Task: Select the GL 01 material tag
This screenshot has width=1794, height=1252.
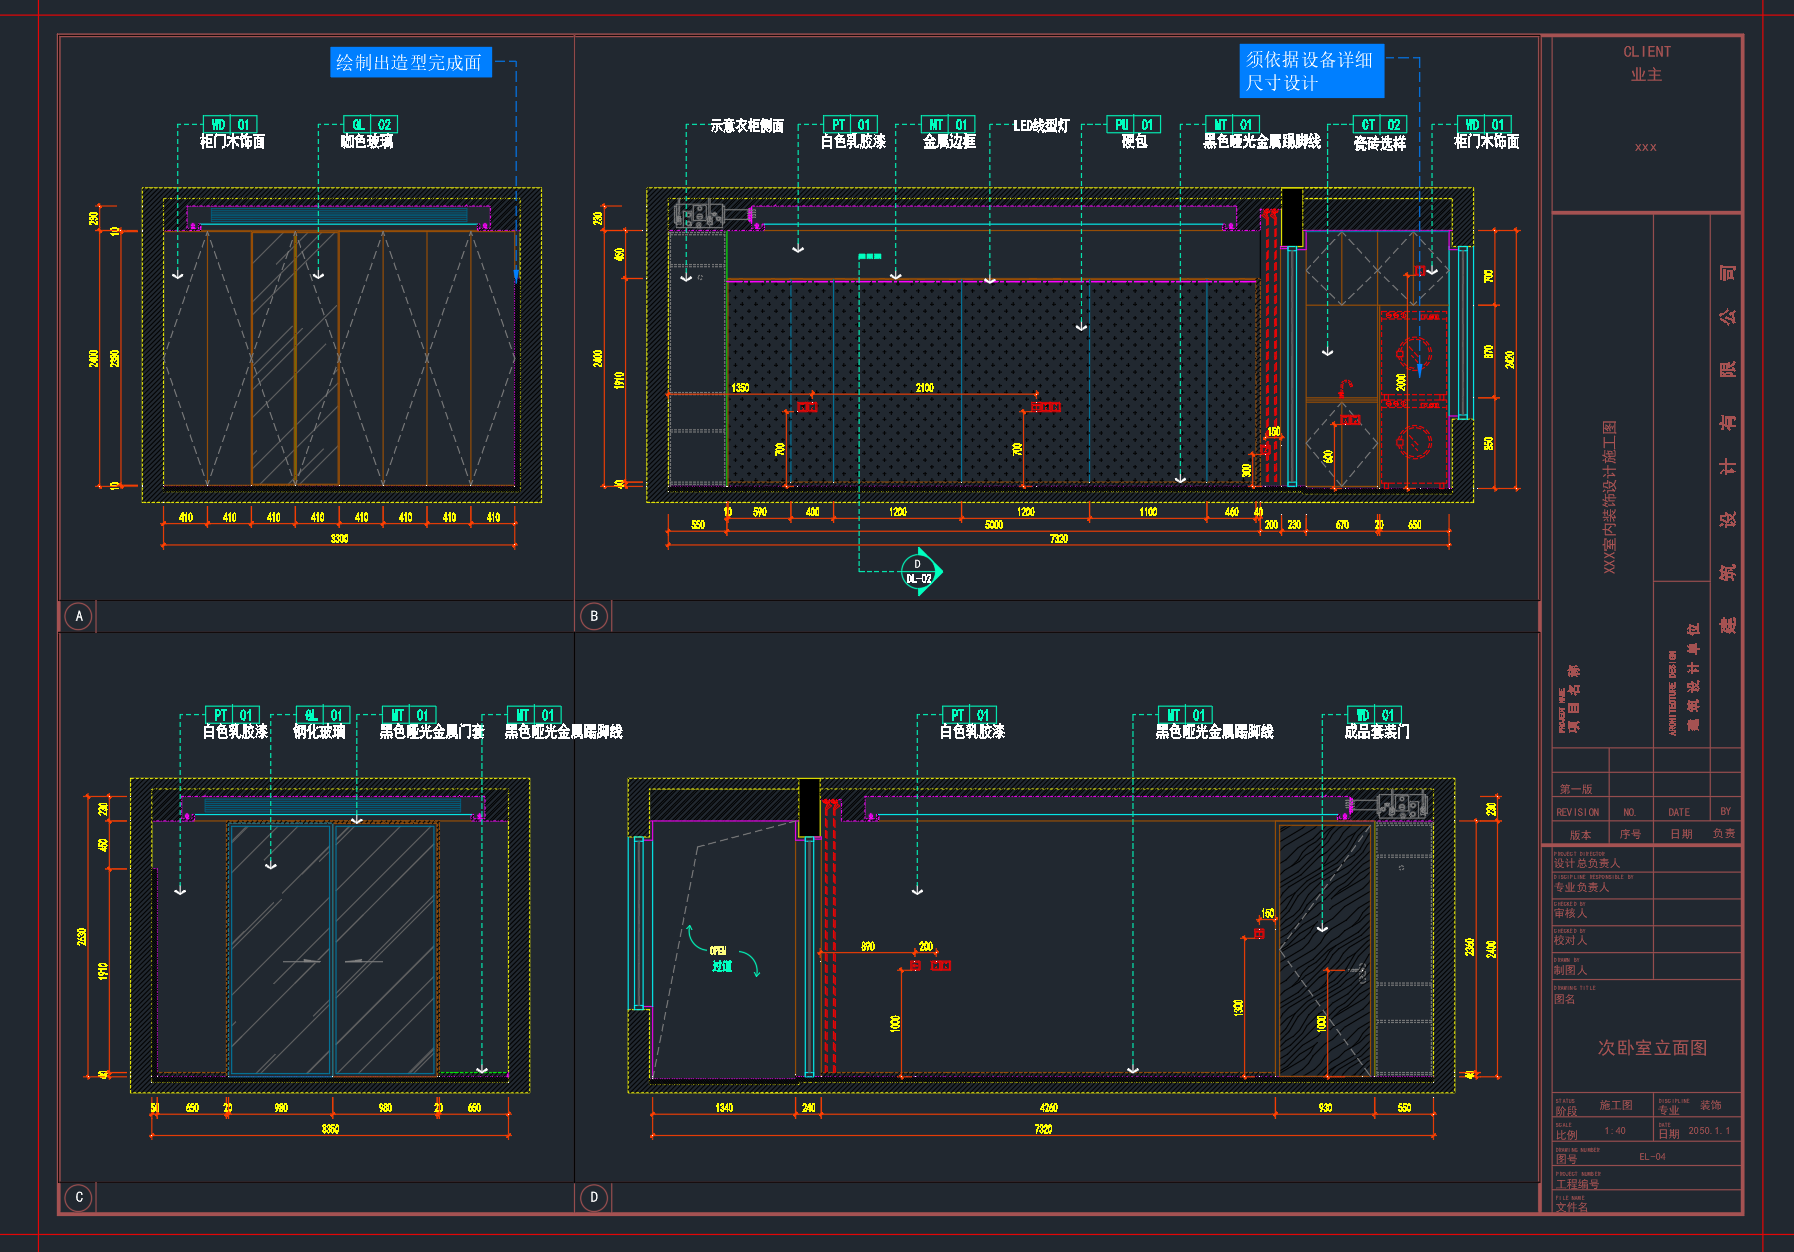Action: 323,715
